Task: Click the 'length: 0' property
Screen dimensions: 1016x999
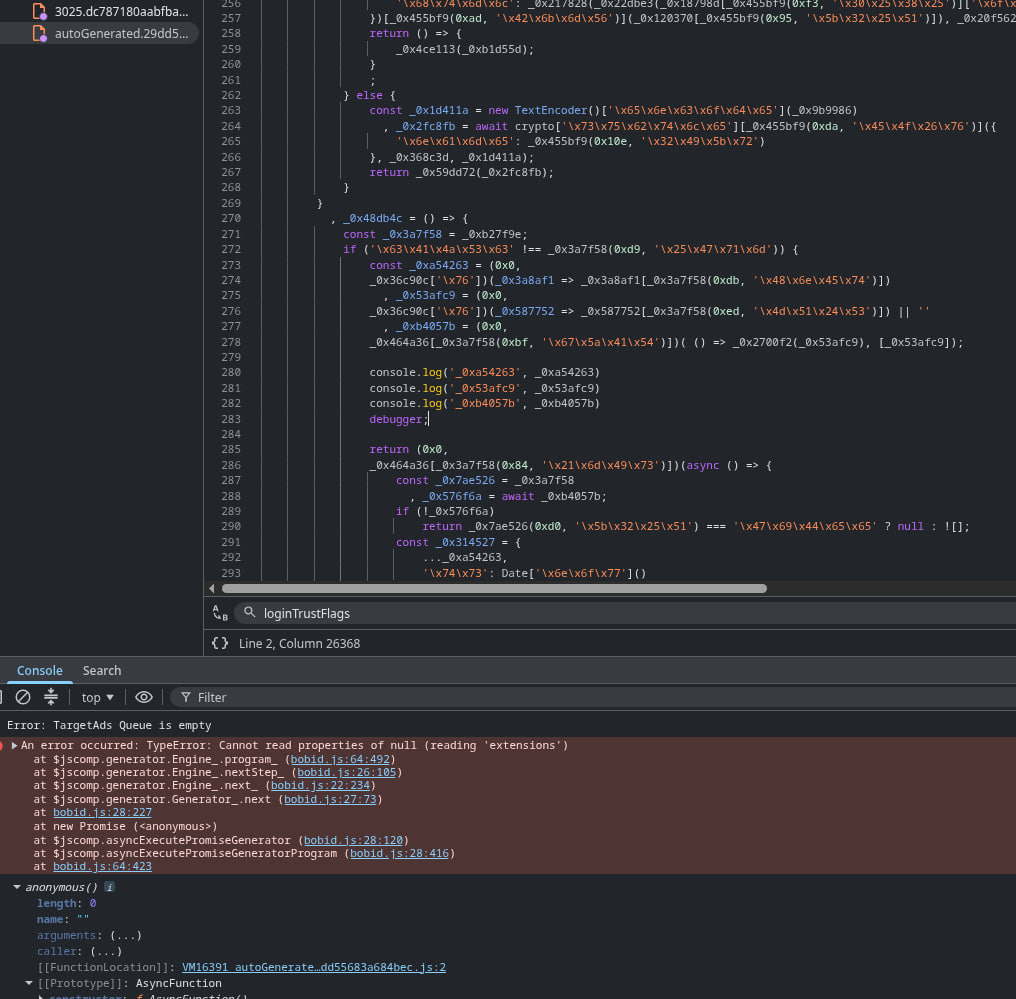Action: click(x=66, y=903)
